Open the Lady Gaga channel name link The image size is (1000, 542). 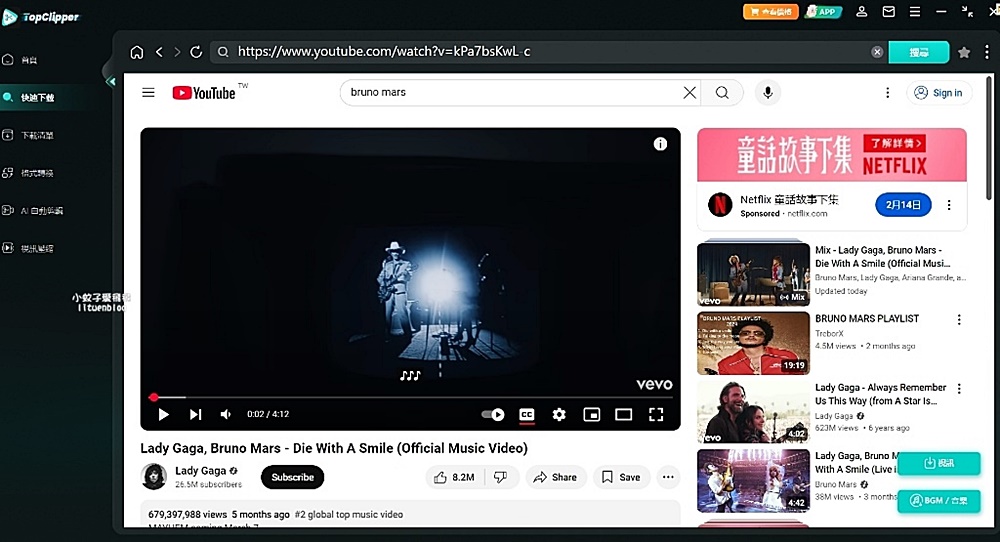point(200,471)
